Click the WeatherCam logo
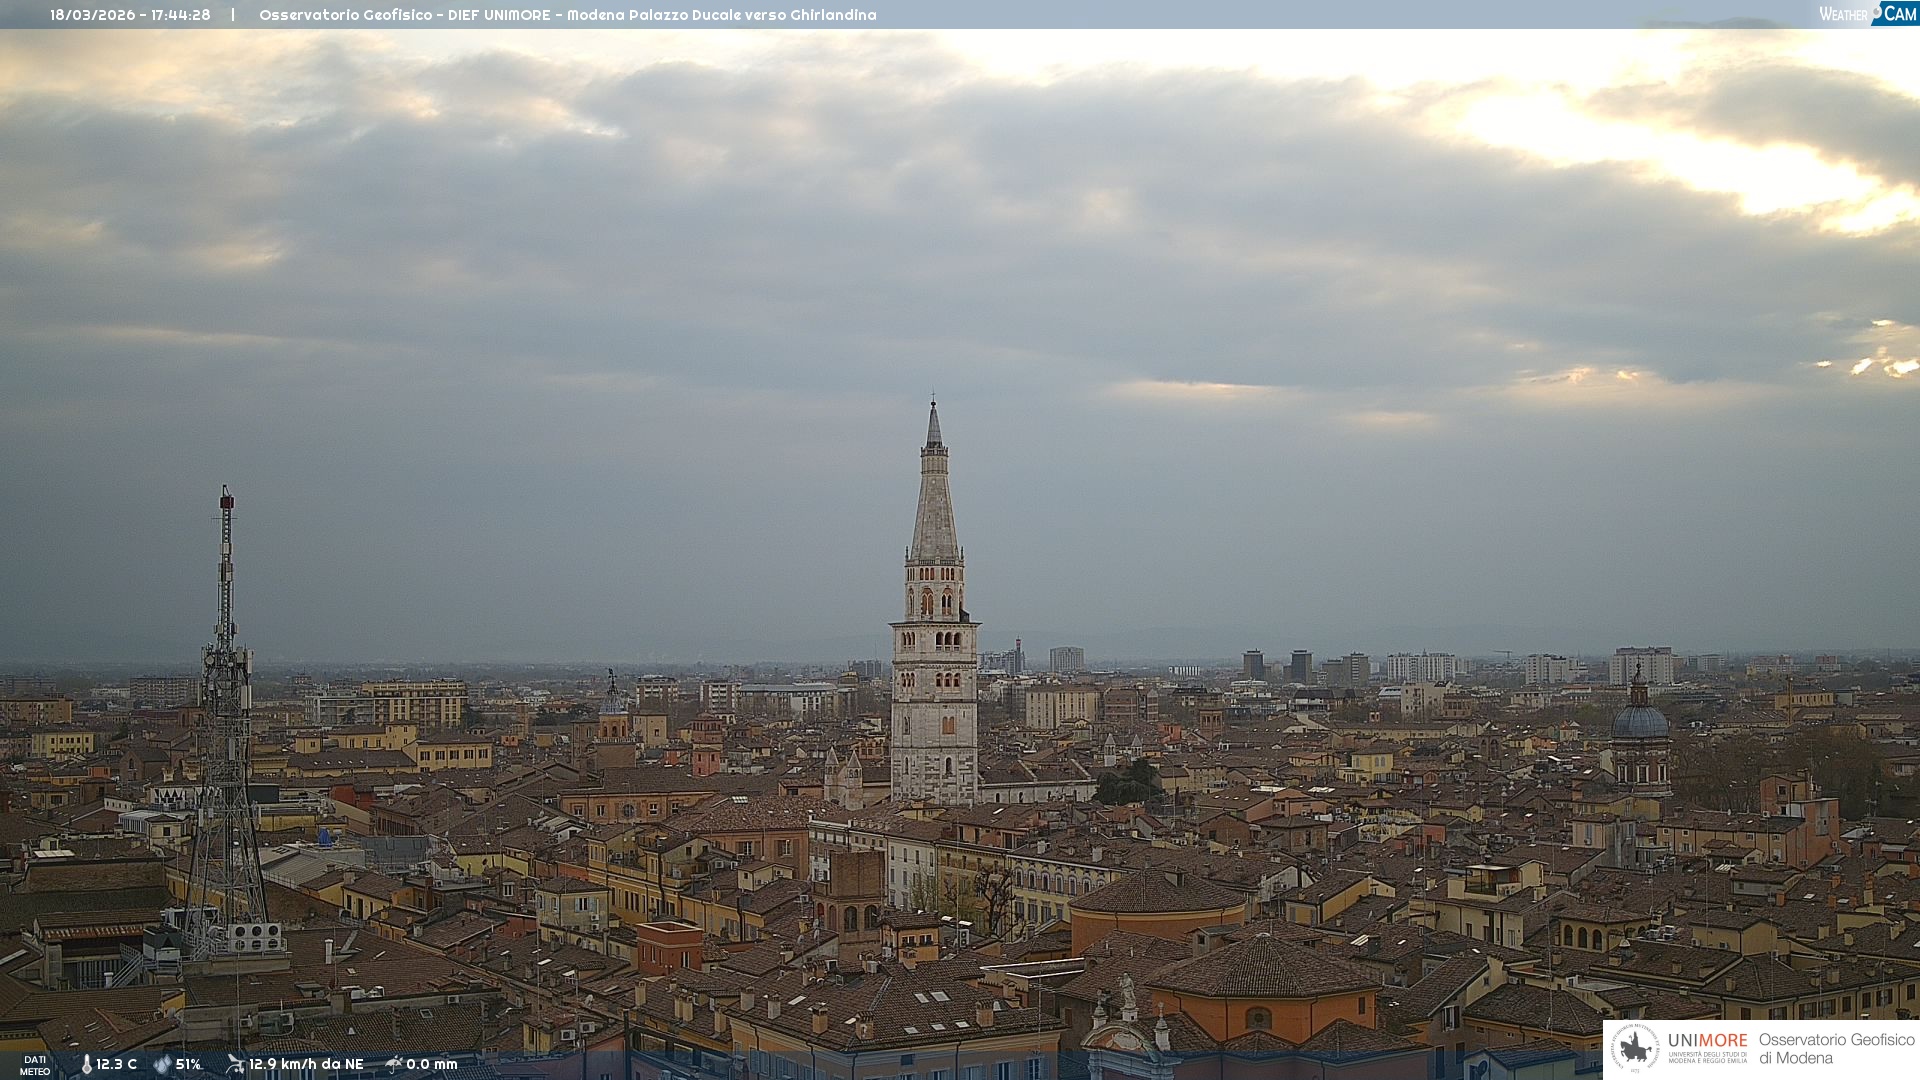 click(x=1867, y=14)
